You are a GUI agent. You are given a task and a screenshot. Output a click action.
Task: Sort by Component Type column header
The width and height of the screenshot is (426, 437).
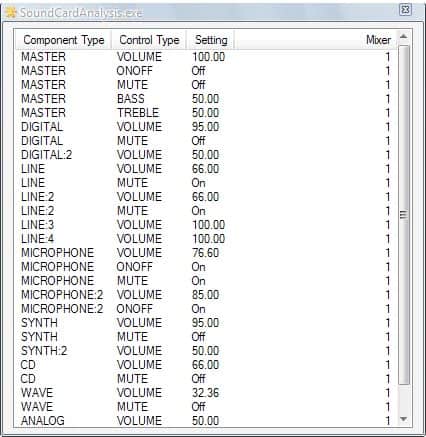click(63, 40)
